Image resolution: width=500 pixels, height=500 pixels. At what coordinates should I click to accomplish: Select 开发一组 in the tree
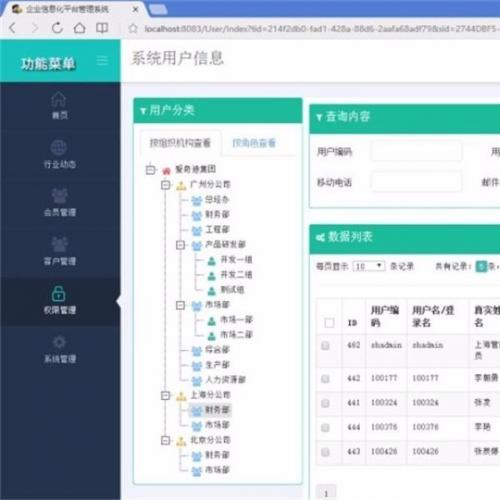[x=236, y=260]
